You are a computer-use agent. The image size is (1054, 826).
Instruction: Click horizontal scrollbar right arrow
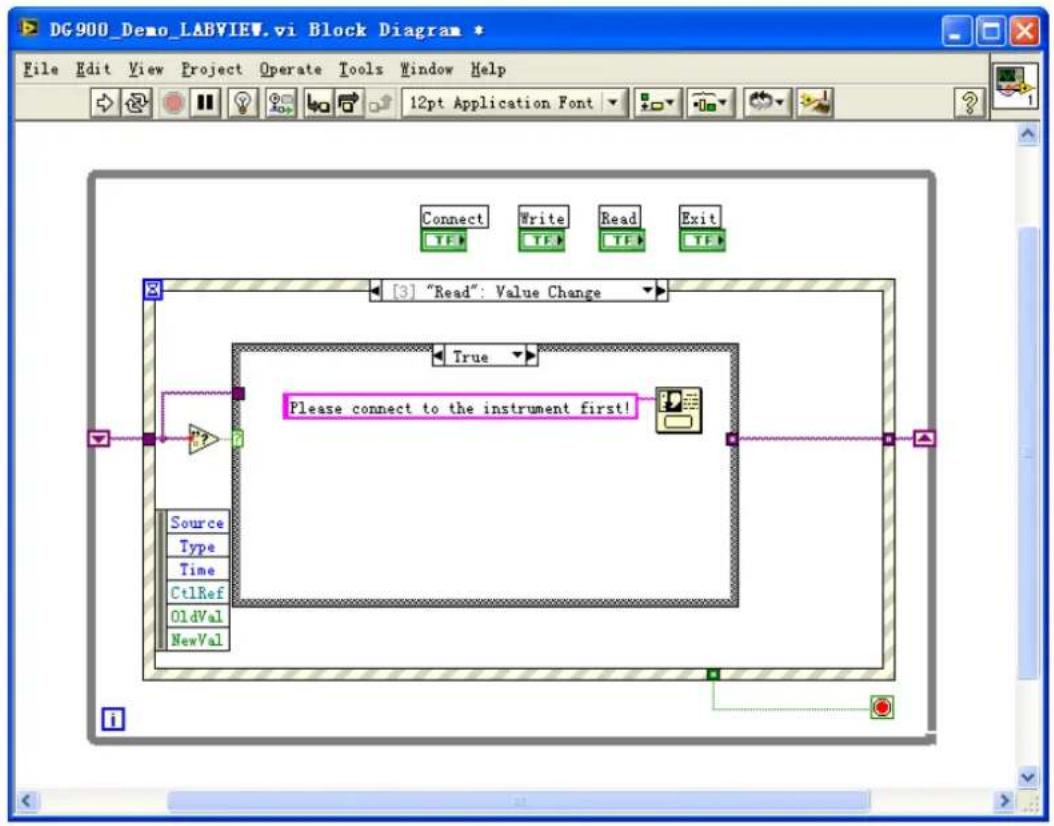coord(1004,800)
